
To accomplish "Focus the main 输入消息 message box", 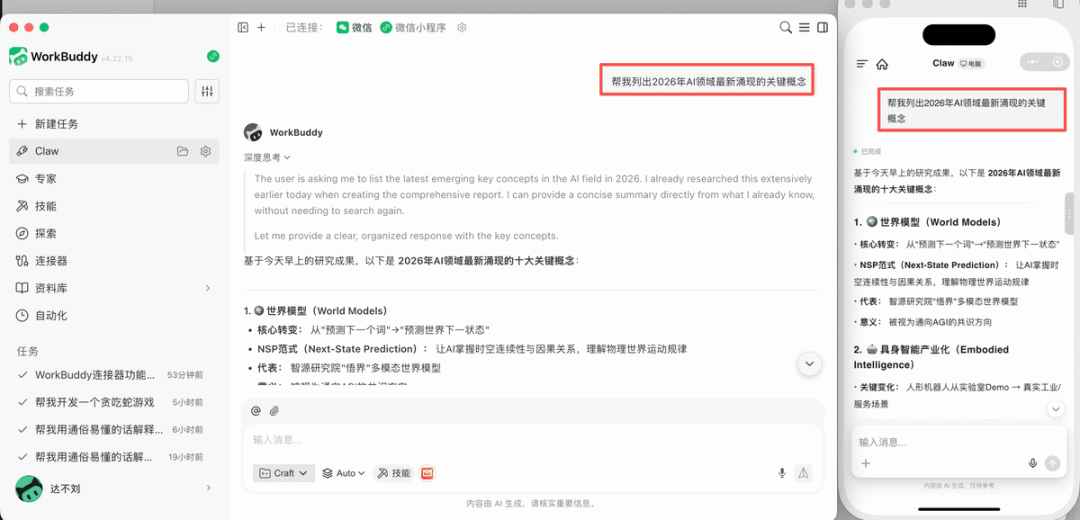I will pyautogui.click(x=532, y=439).
